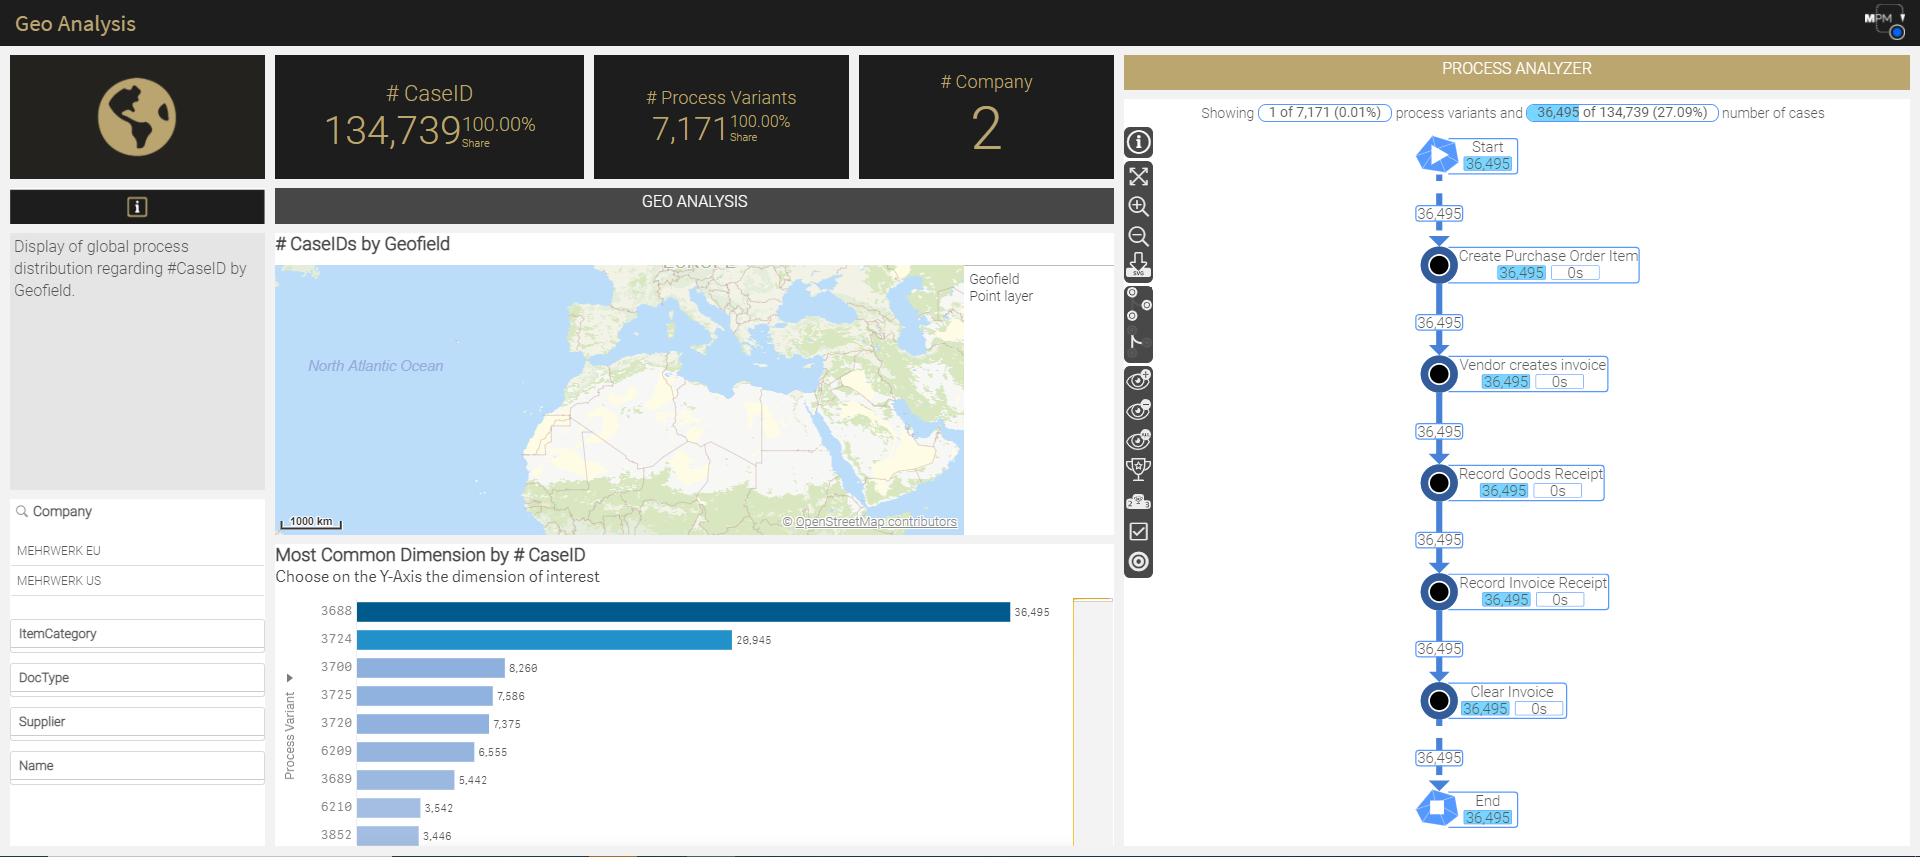Expand the Supplier filter

click(x=137, y=722)
